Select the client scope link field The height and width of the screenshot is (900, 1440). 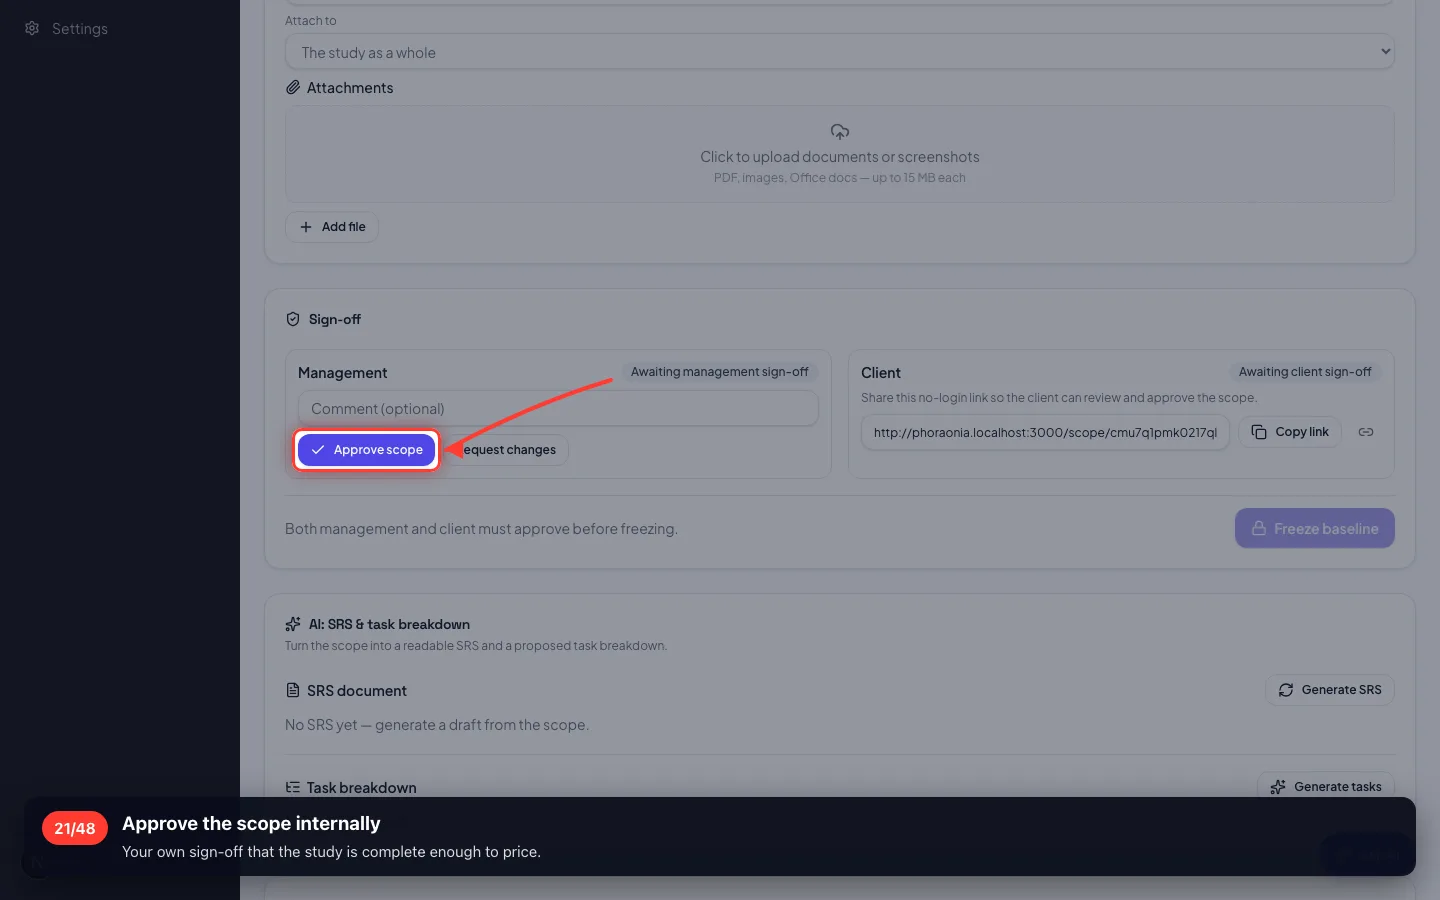click(x=1045, y=433)
